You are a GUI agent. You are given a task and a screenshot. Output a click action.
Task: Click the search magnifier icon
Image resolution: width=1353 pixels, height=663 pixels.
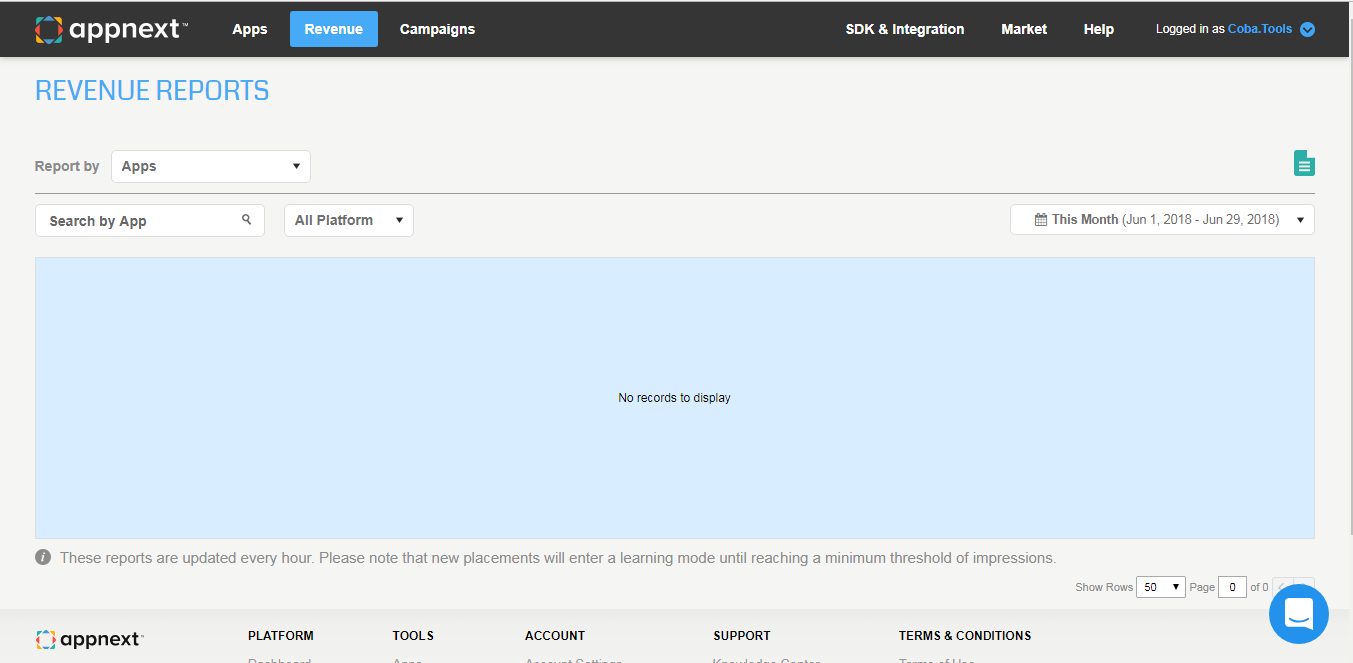coord(247,219)
